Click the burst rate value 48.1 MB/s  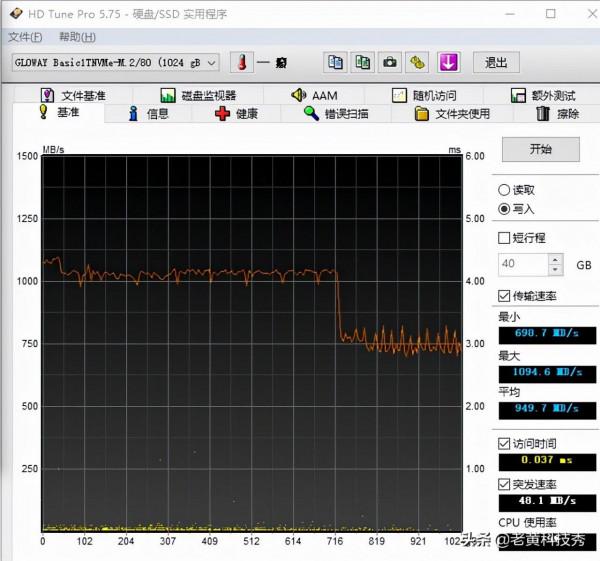point(547,502)
